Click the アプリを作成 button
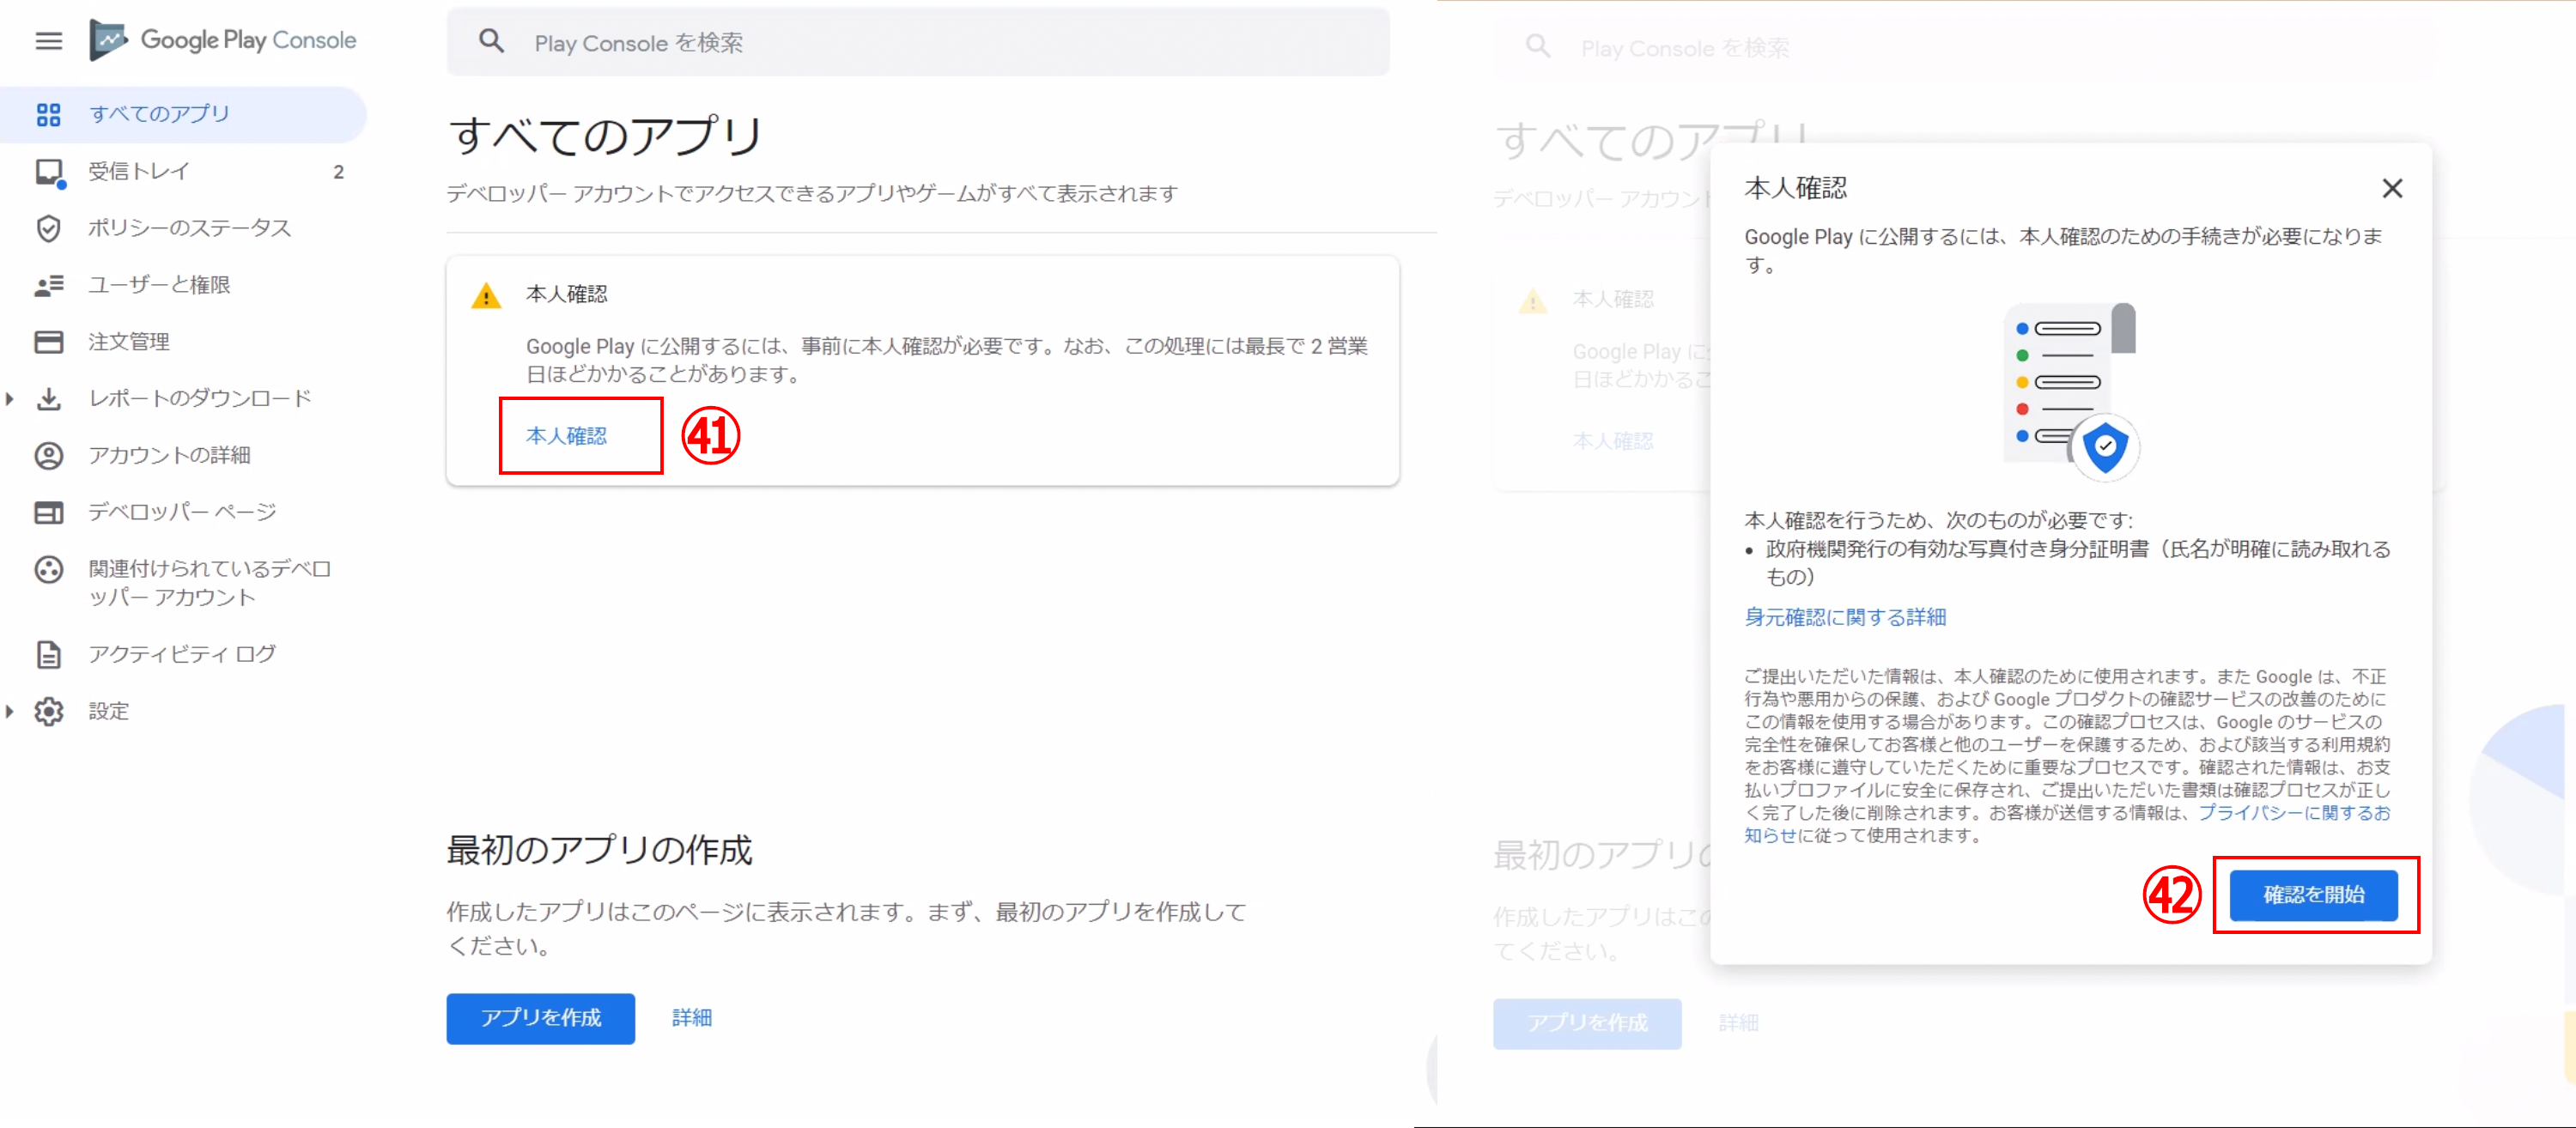Screen dimensions: 2576x1128 [540, 1018]
